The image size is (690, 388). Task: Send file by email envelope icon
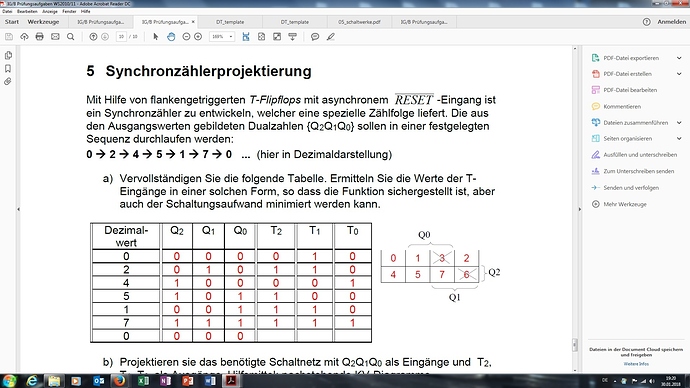point(55,37)
